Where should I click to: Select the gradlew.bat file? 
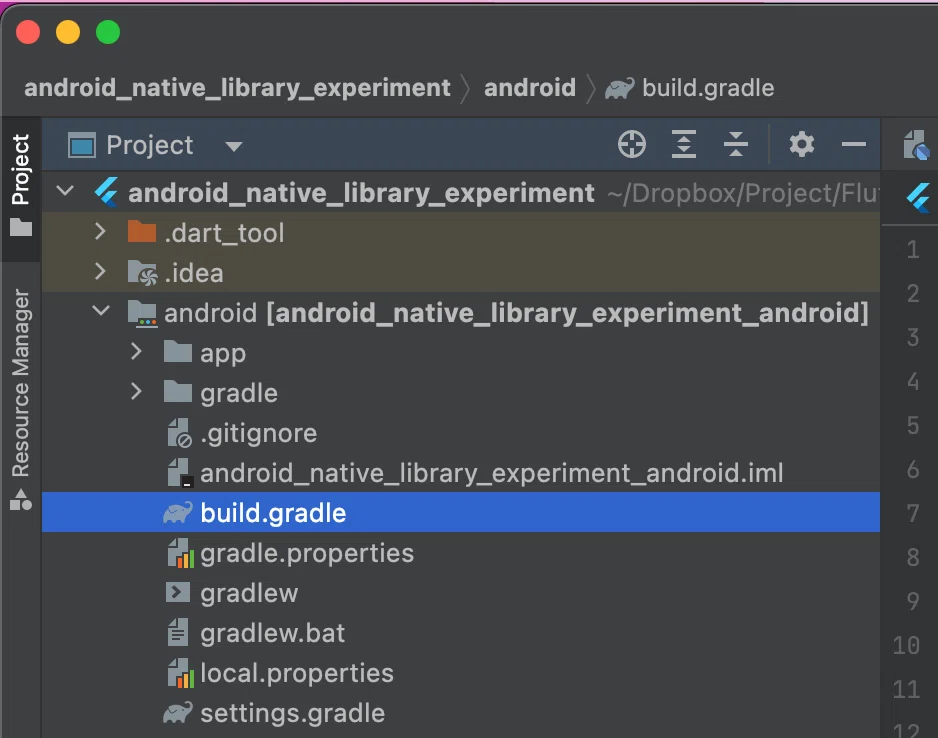[x=461, y=633]
